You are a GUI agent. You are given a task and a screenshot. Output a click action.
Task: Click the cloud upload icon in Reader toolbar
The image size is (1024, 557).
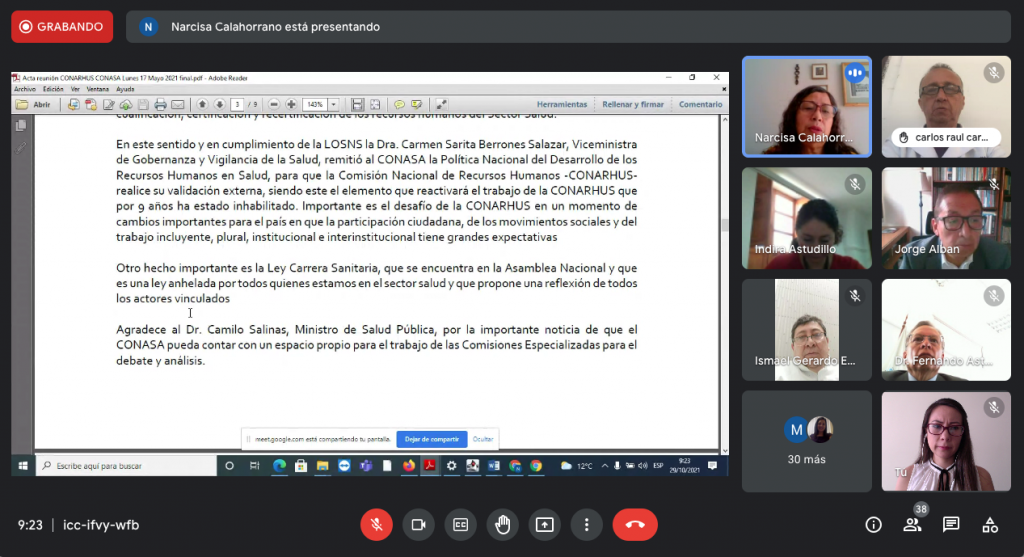pos(125,104)
